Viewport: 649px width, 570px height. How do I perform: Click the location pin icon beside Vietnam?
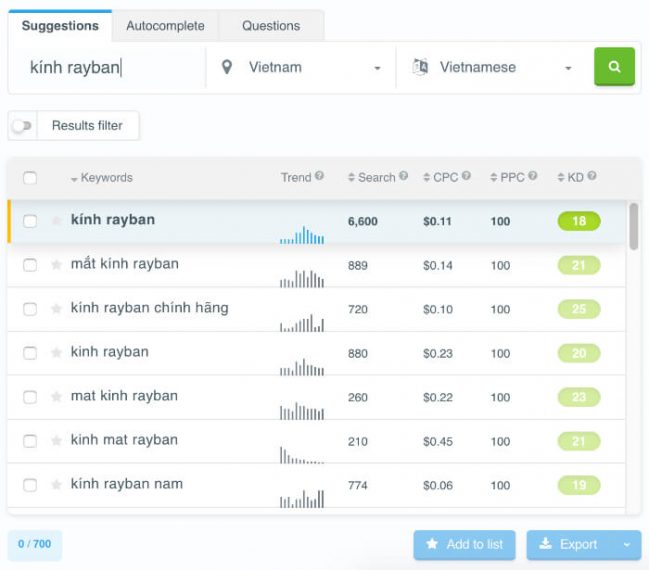tap(226, 67)
